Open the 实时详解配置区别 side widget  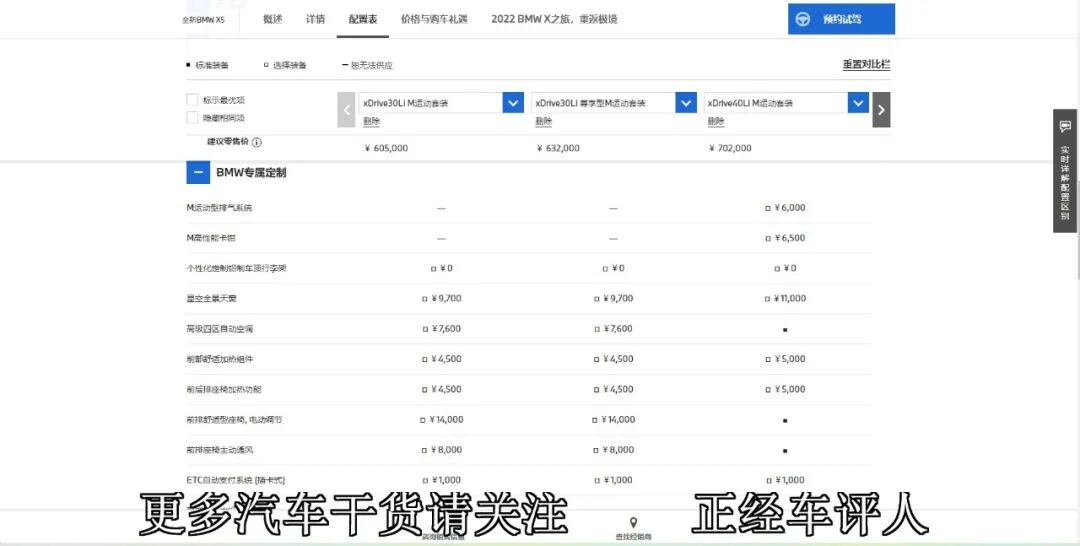point(1066,171)
